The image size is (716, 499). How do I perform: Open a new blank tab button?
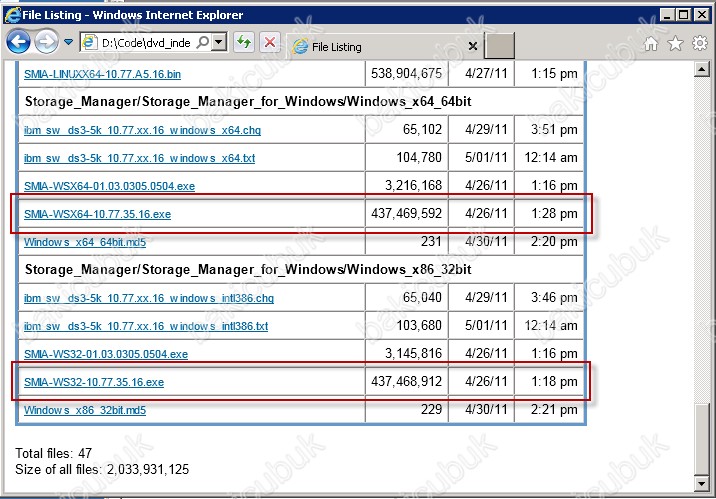(499, 46)
